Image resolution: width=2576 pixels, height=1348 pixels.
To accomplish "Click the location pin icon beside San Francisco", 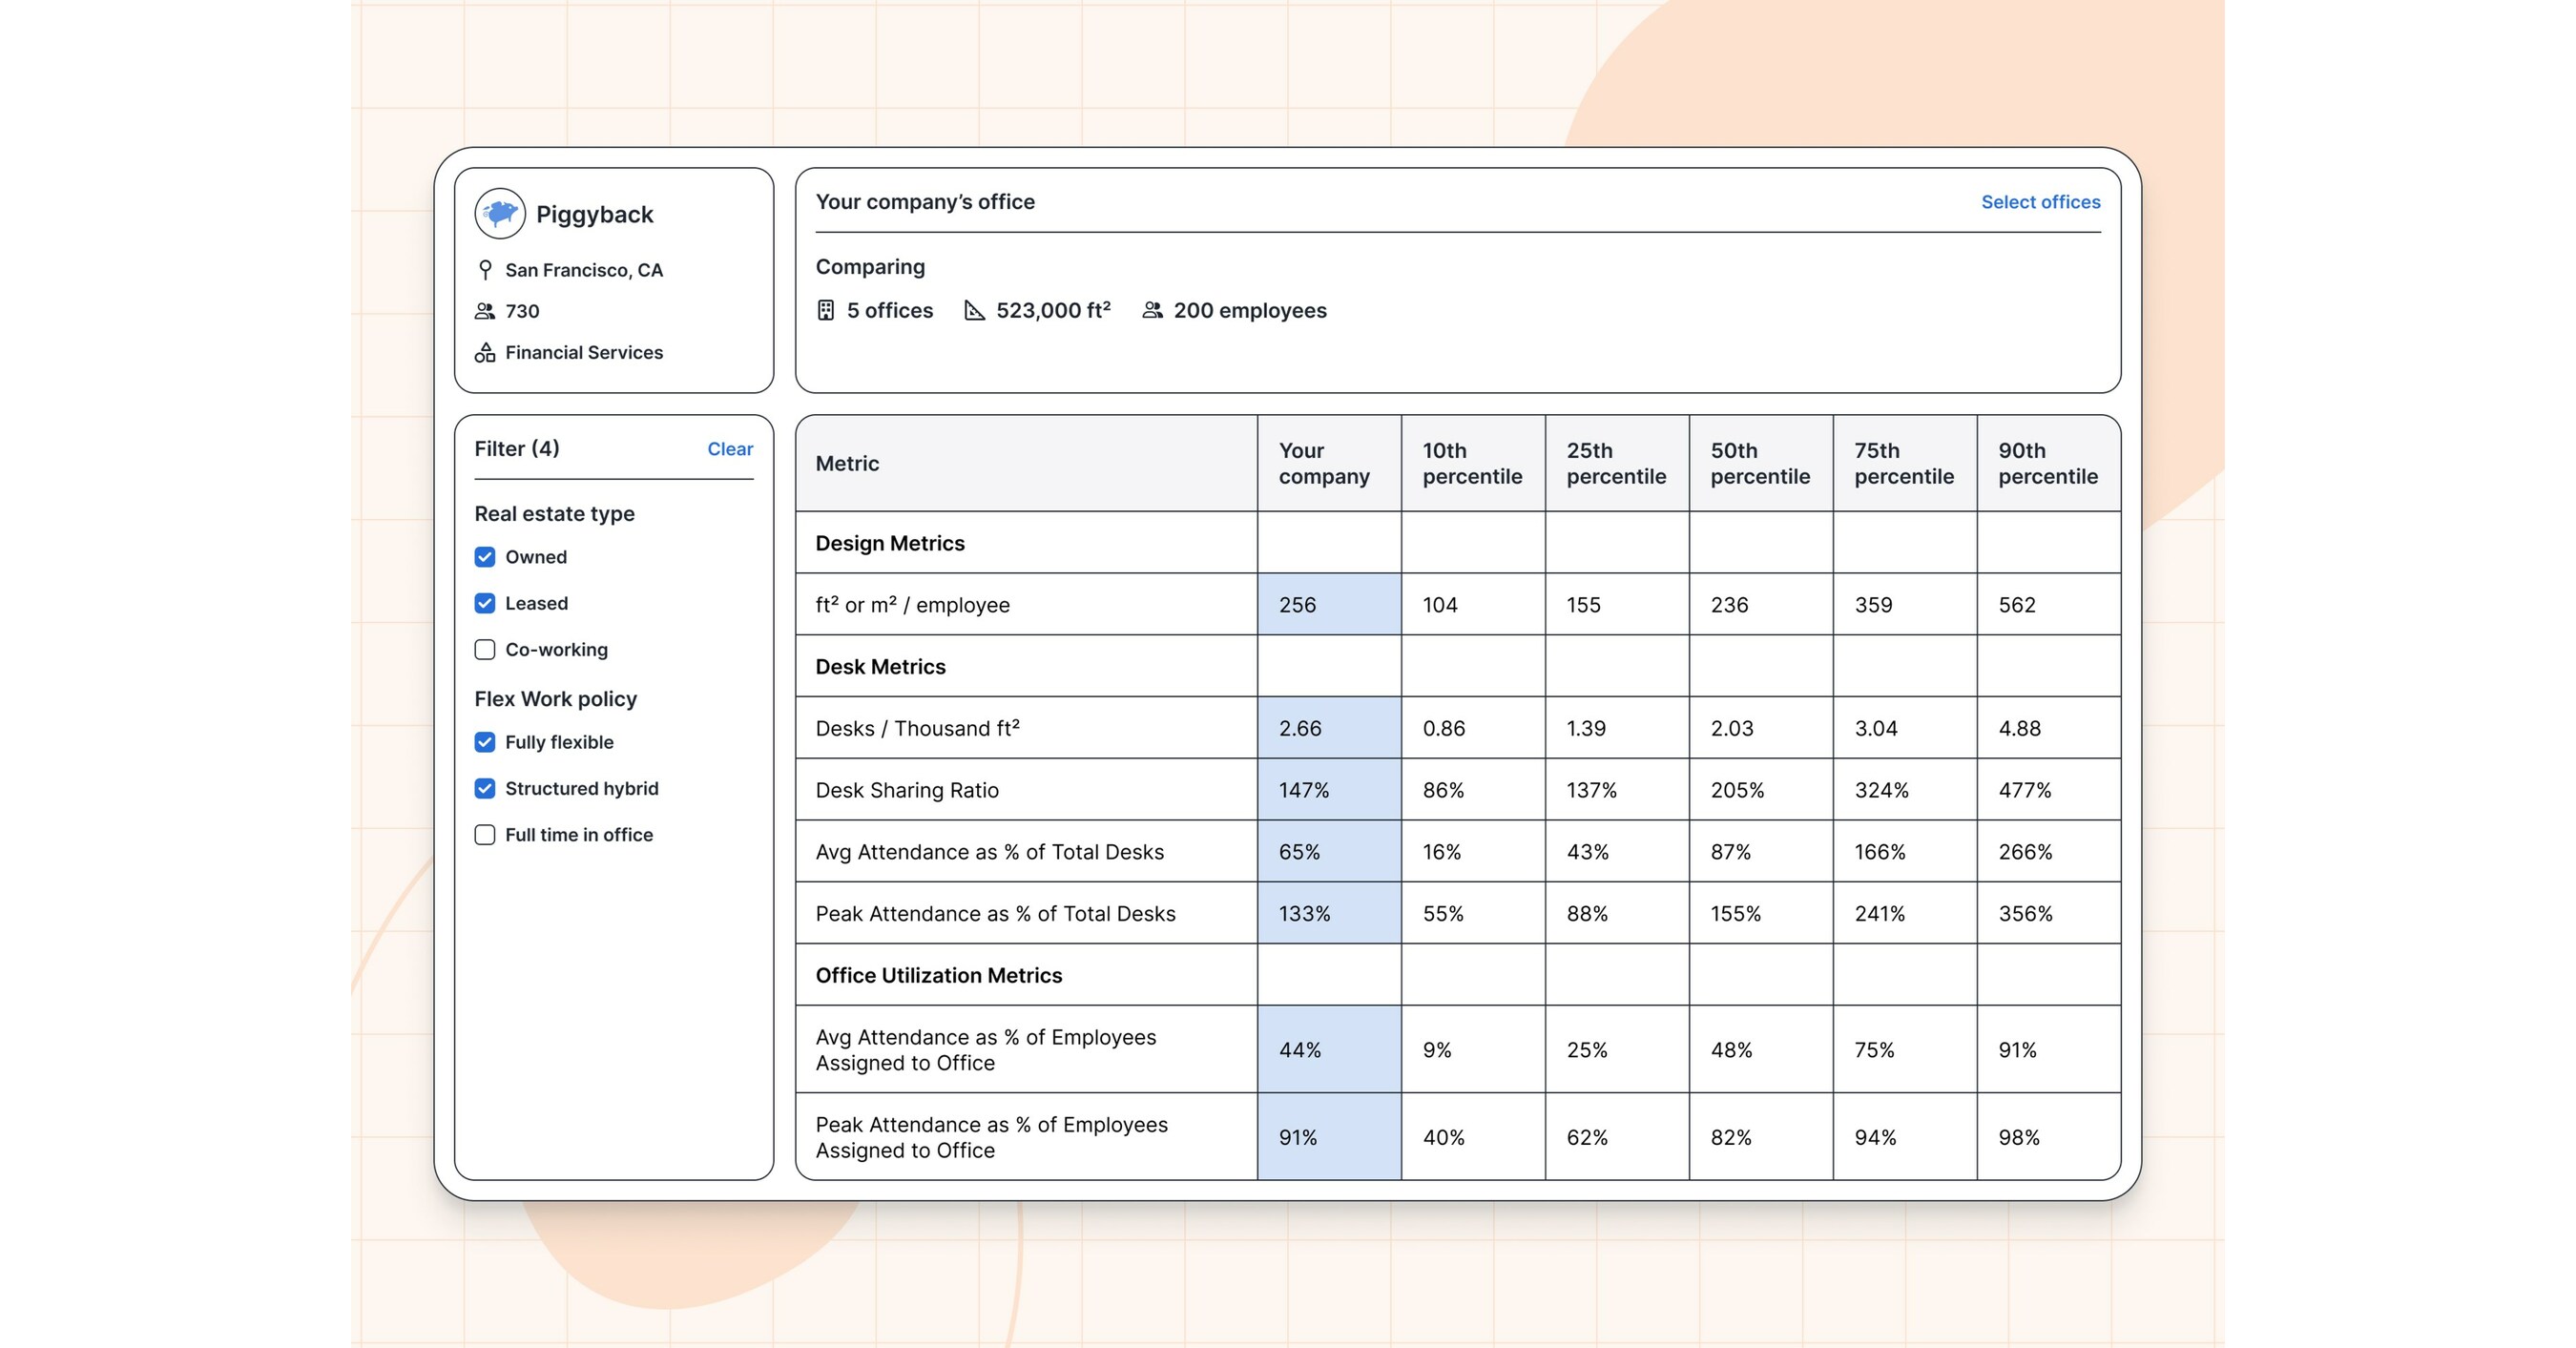I will [486, 269].
